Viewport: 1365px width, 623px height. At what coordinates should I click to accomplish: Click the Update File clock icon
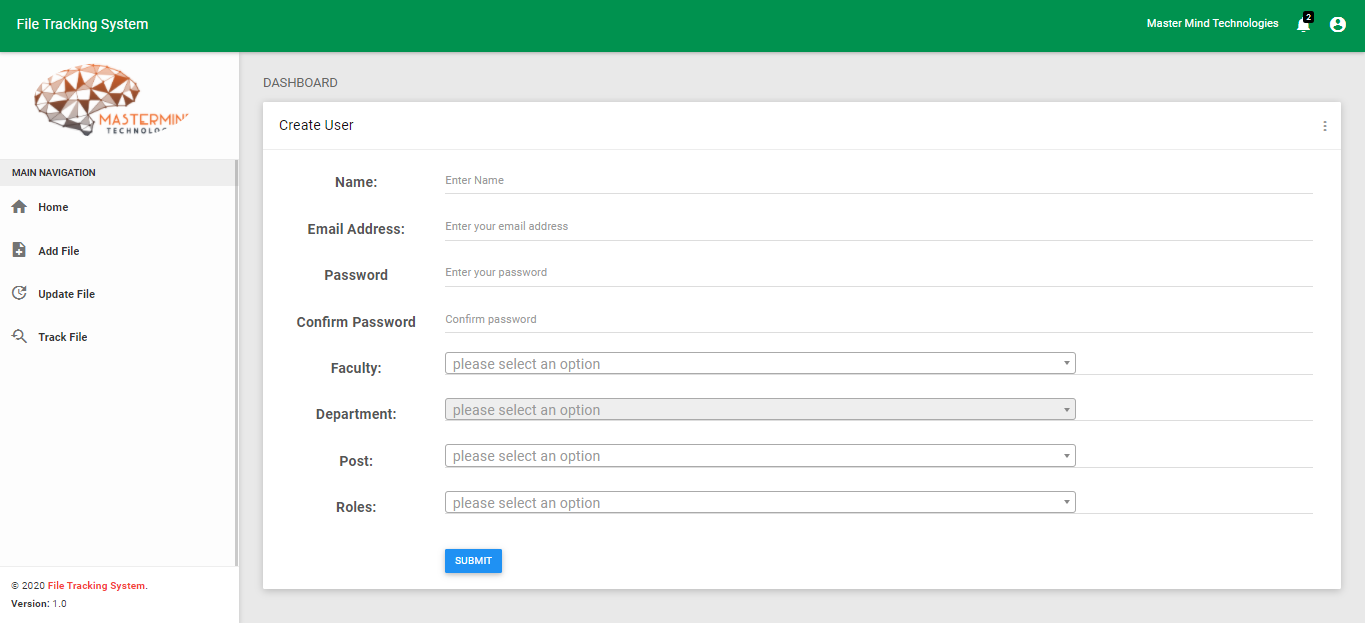19,293
